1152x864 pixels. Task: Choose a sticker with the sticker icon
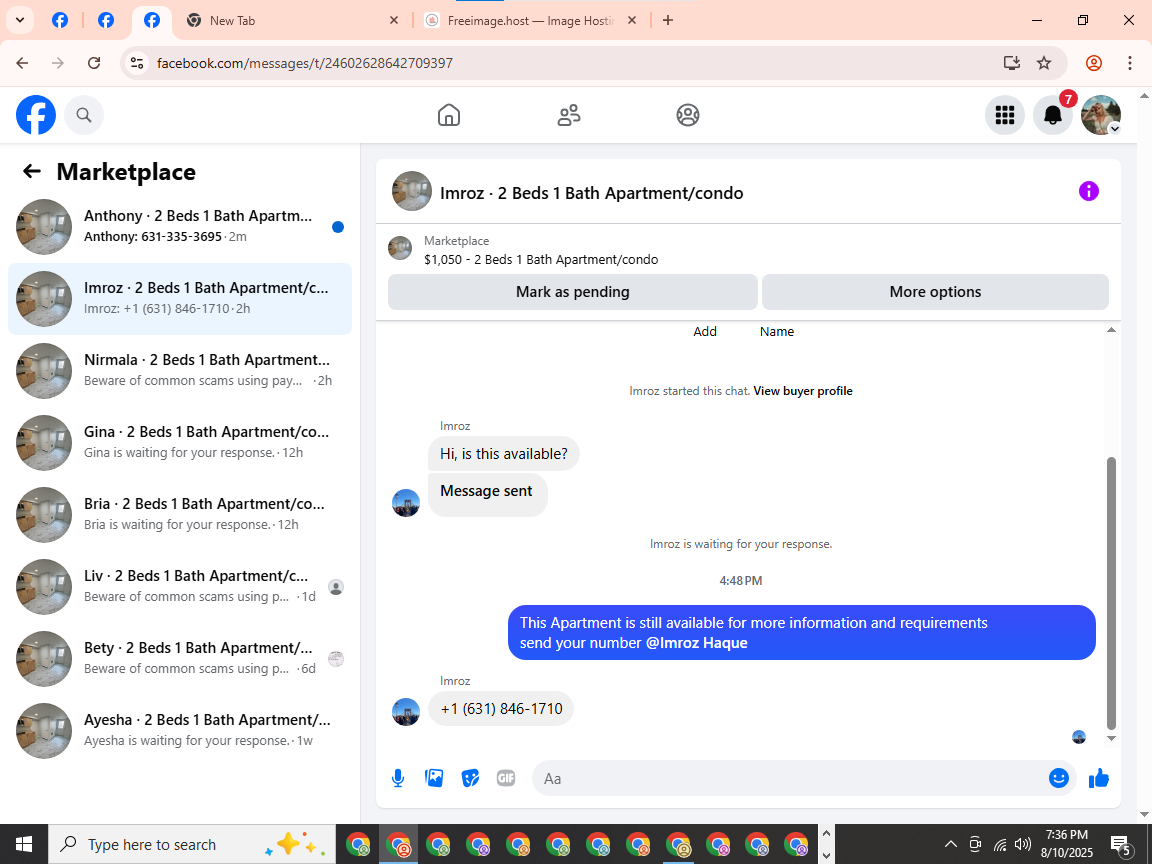470,778
